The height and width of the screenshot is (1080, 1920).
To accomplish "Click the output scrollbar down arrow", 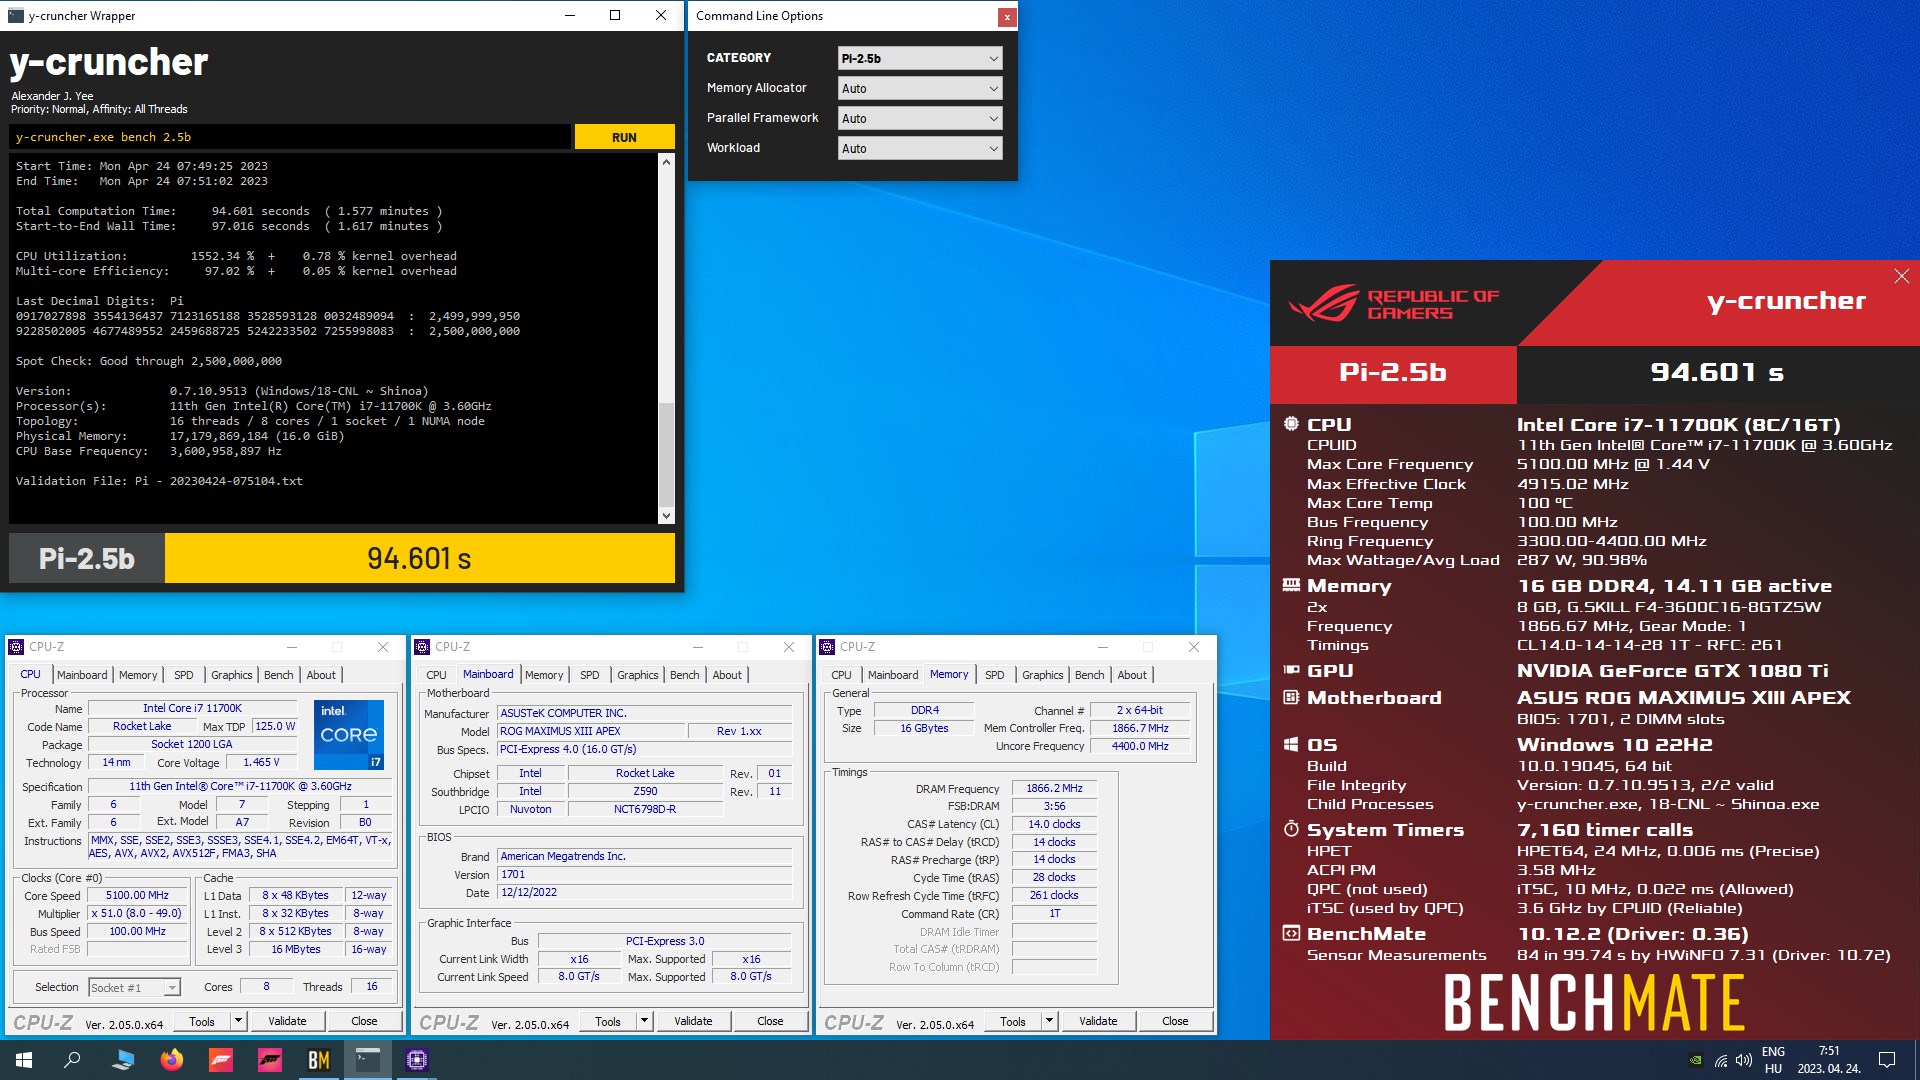I will click(666, 516).
